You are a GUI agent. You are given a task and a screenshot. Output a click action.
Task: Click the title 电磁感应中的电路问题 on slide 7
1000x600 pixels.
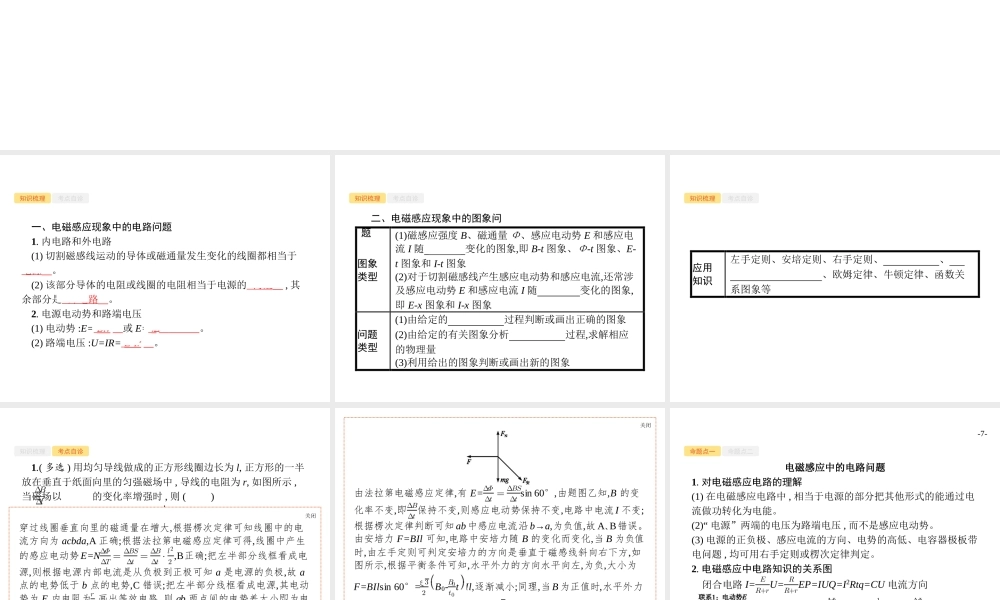click(835, 467)
